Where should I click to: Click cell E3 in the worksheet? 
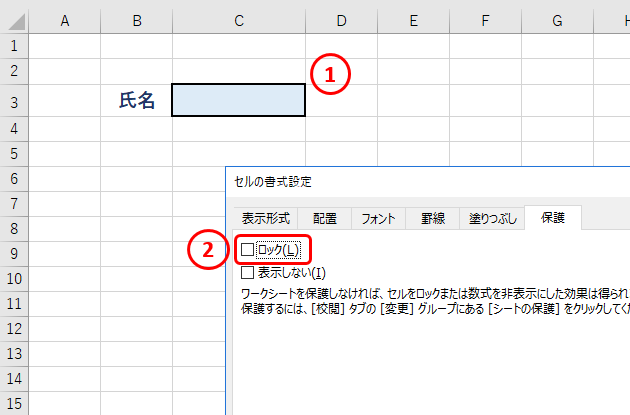coord(413,100)
